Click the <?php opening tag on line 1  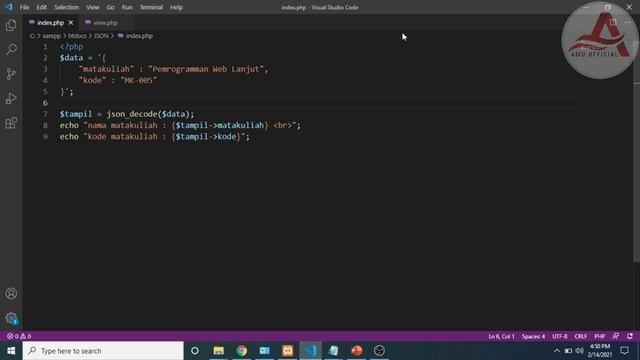pyautogui.click(x=71, y=47)
